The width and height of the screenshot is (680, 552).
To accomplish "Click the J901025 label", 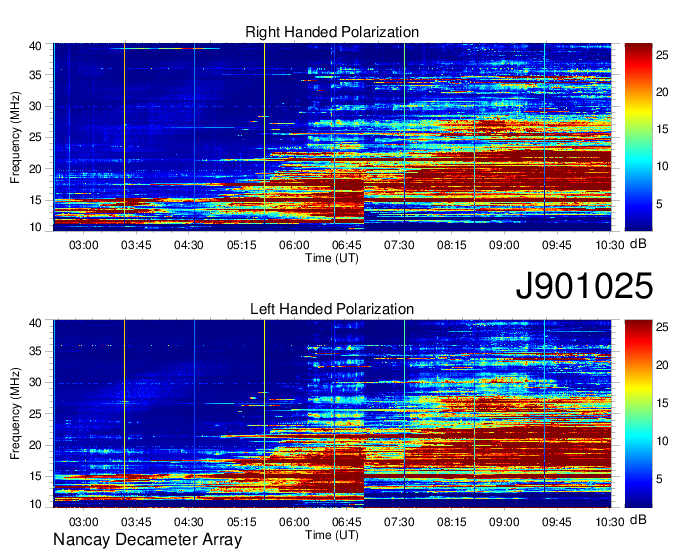I will (584, 286).
